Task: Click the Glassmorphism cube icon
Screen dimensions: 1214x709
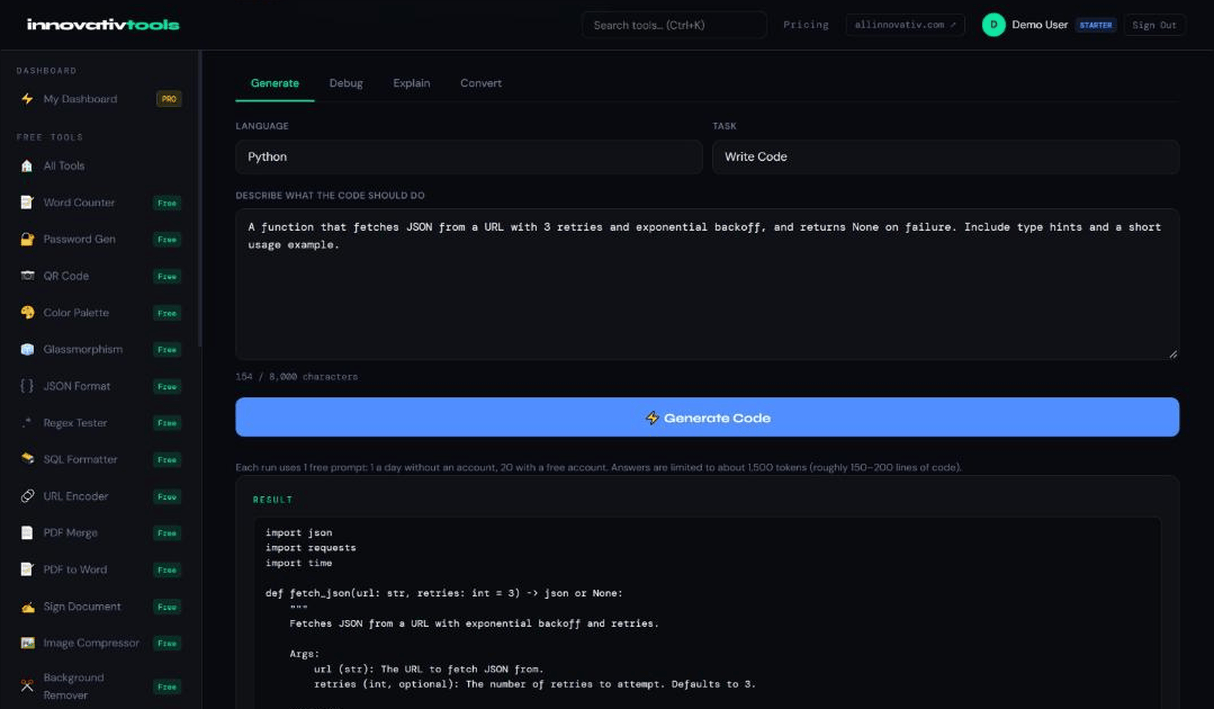Action: 27,350
